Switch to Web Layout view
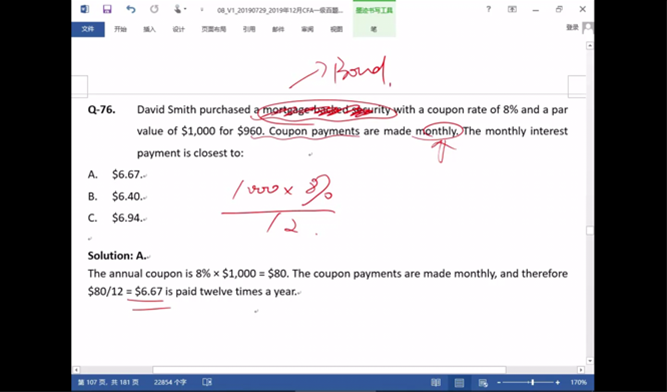Image resolution: width=667 pixels, height=392 pixels. point(483,383)
